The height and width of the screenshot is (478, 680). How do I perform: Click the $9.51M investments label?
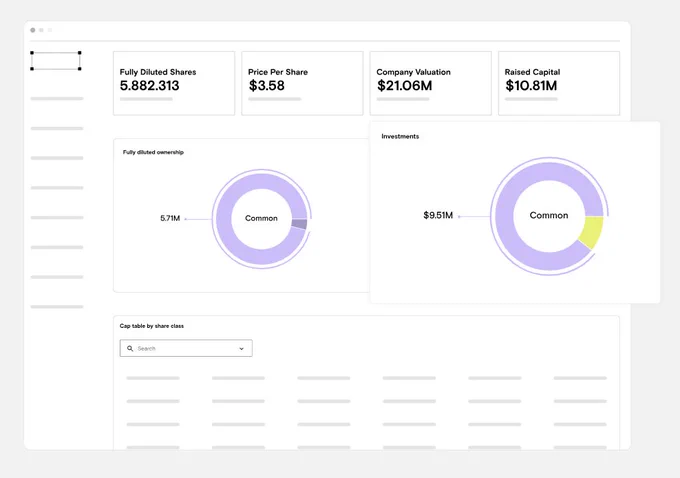click(438, 215)
